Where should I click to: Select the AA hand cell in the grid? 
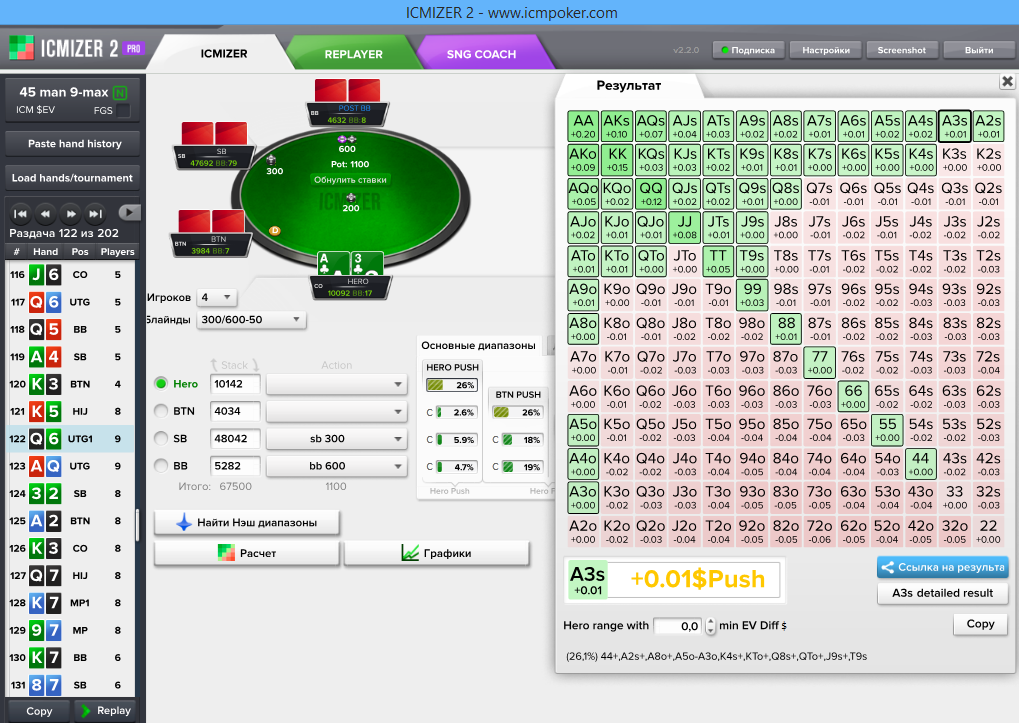click(583, 126)
